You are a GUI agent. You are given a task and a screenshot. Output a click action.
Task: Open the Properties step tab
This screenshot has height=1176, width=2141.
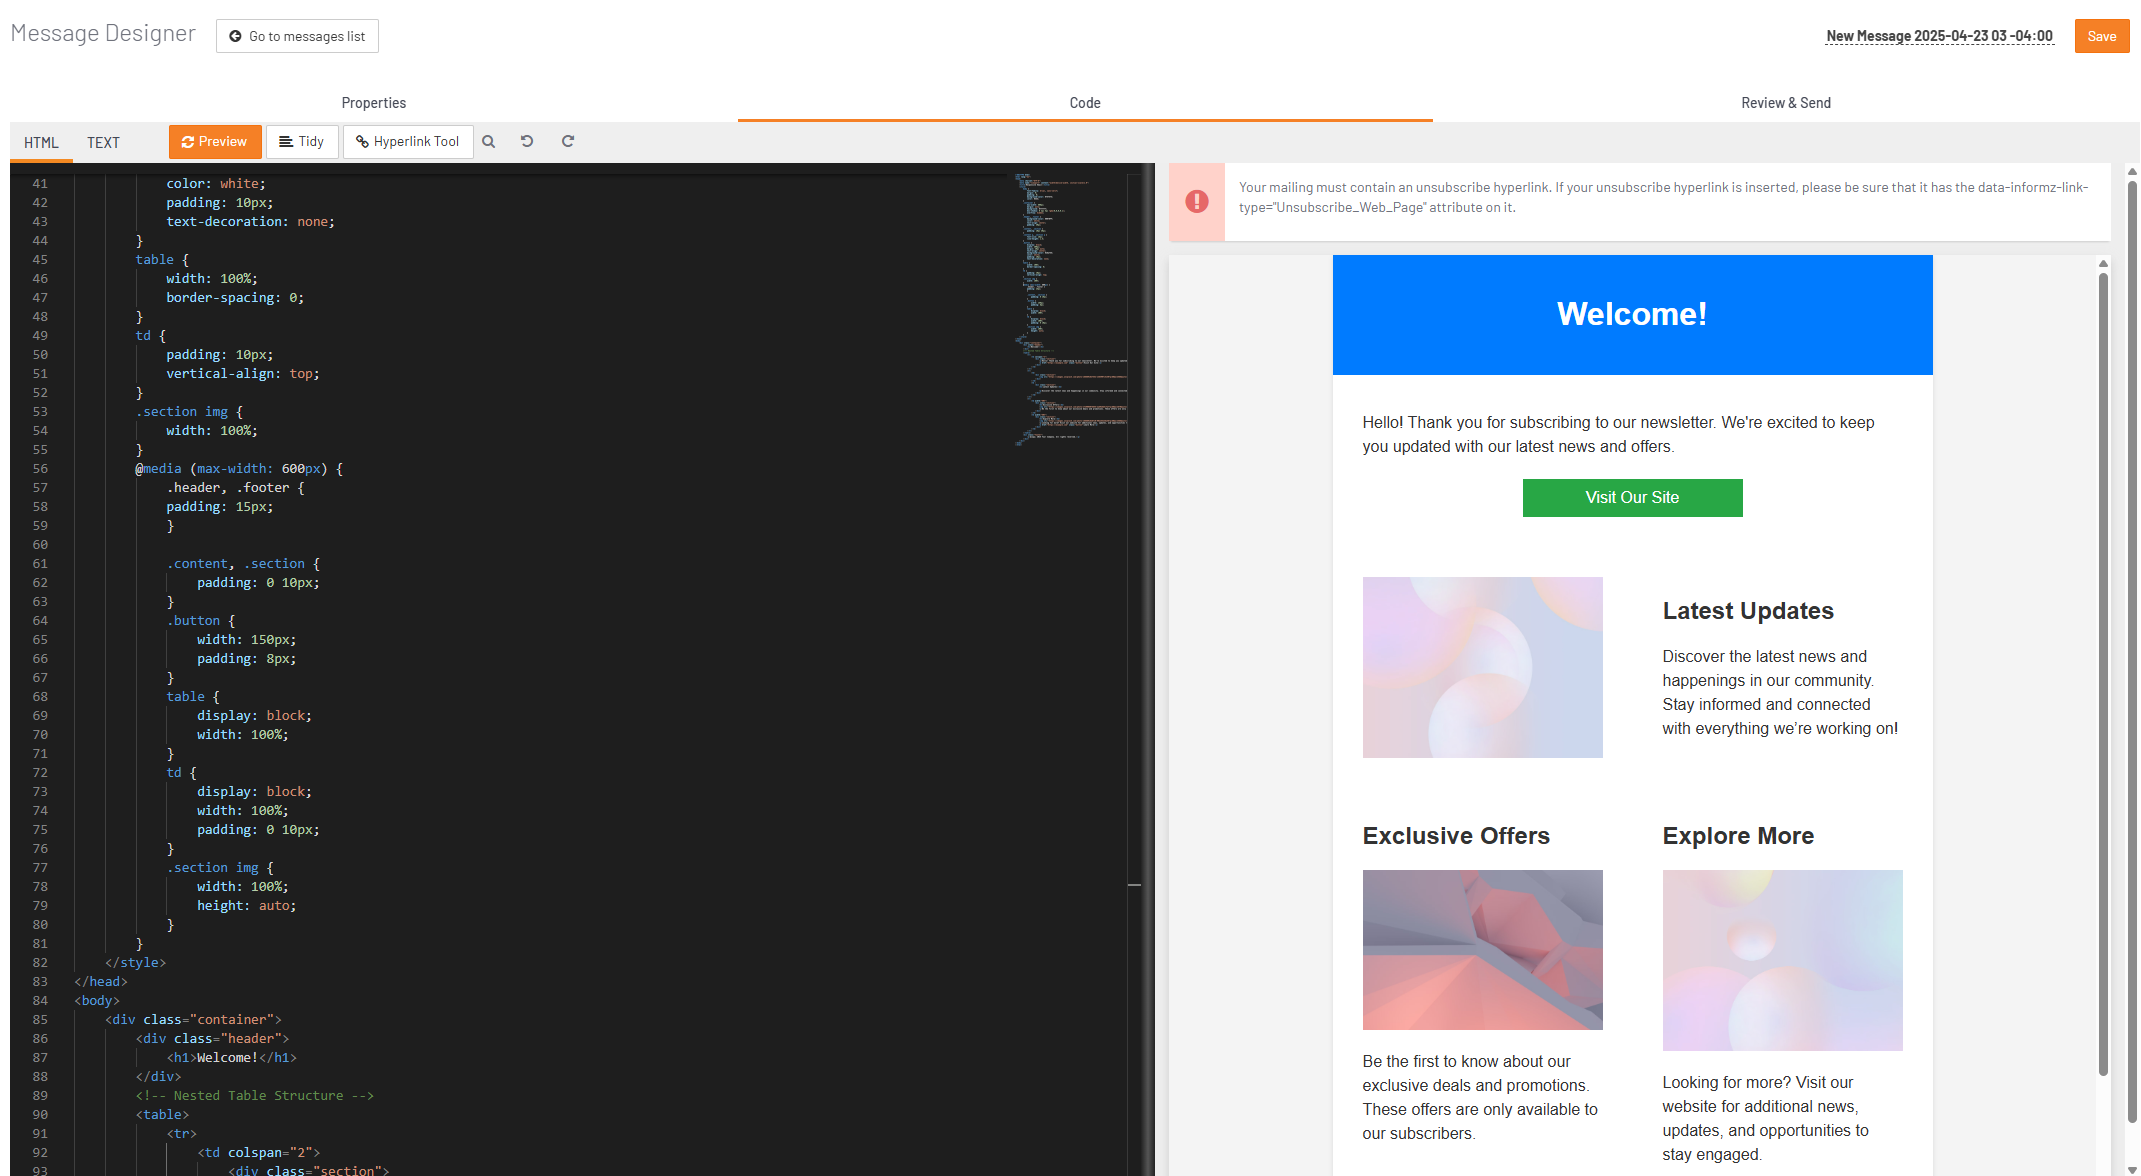(x=373, y=103)
